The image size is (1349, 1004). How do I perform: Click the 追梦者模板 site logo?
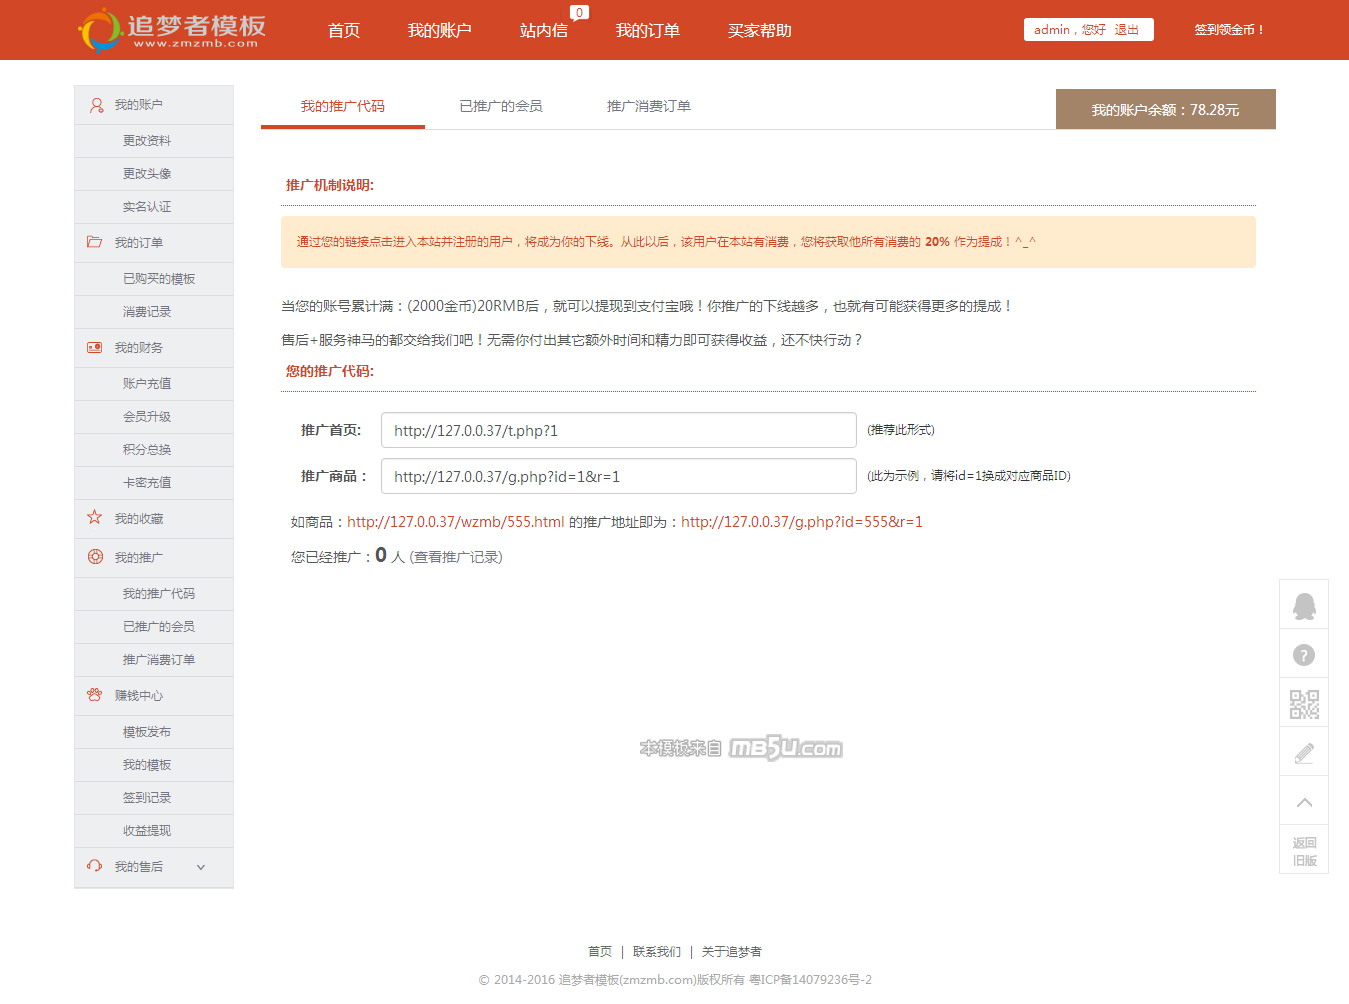point(172,30)
